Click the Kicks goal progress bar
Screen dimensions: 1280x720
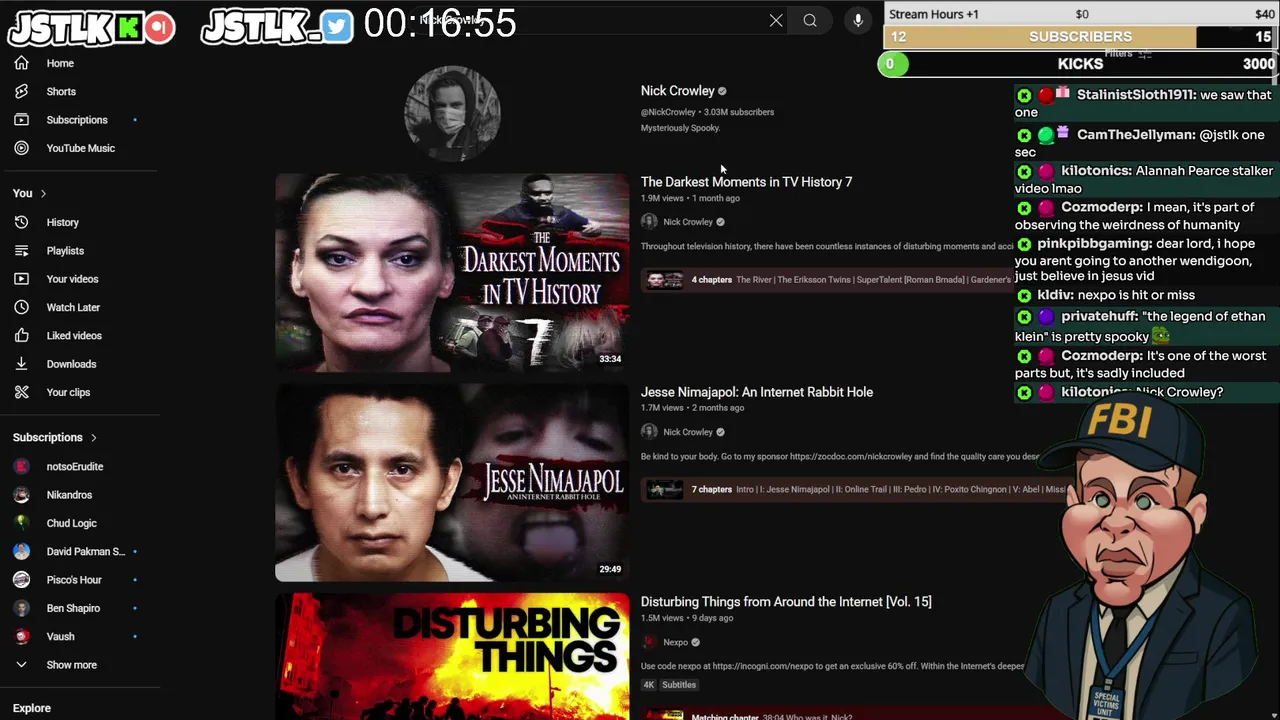[1080, 64]
